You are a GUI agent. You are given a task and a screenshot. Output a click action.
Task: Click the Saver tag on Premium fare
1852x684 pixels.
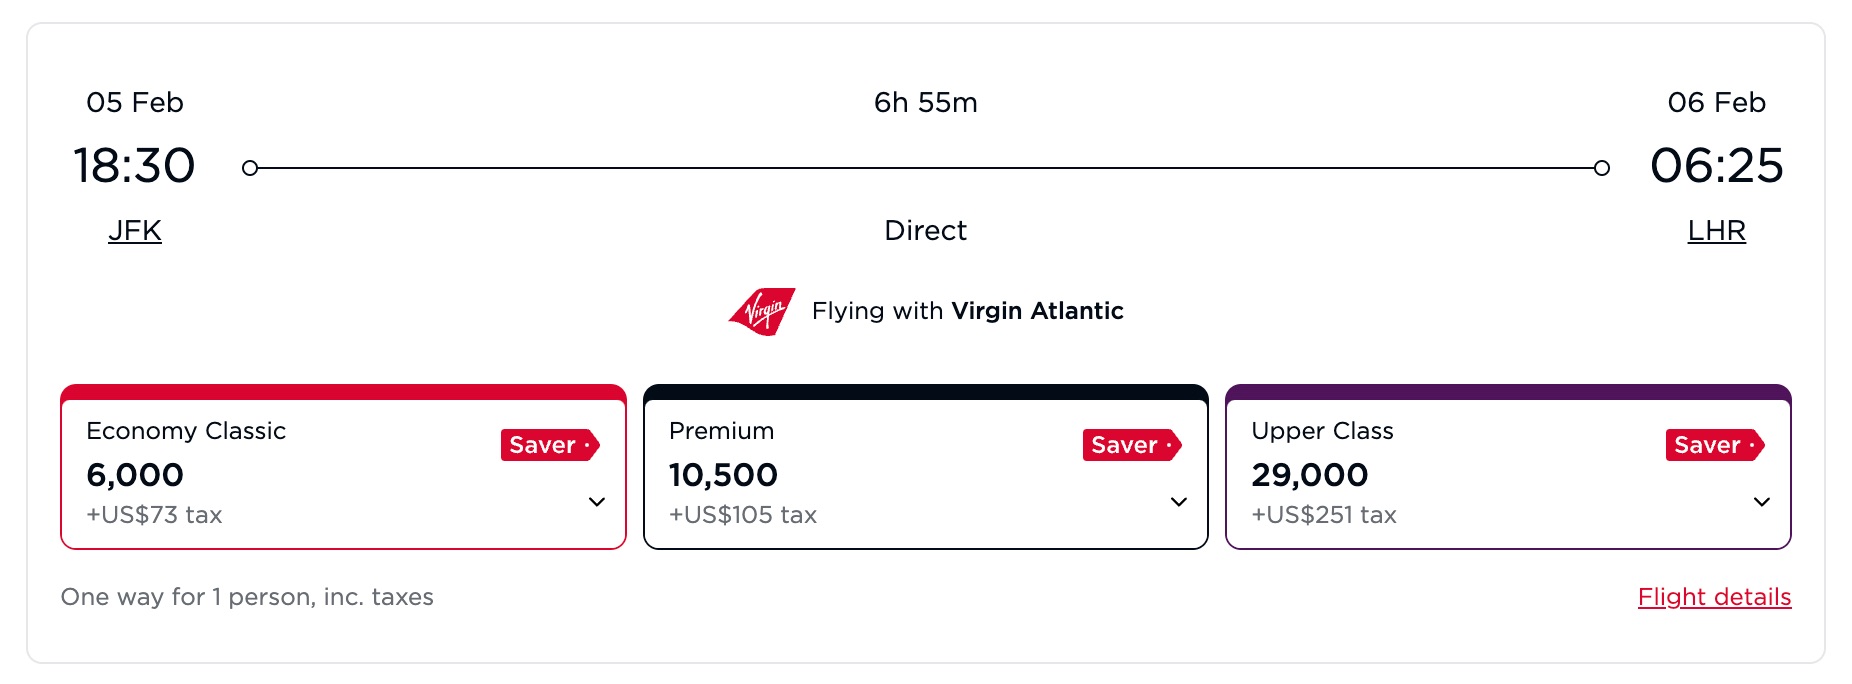1131,446
